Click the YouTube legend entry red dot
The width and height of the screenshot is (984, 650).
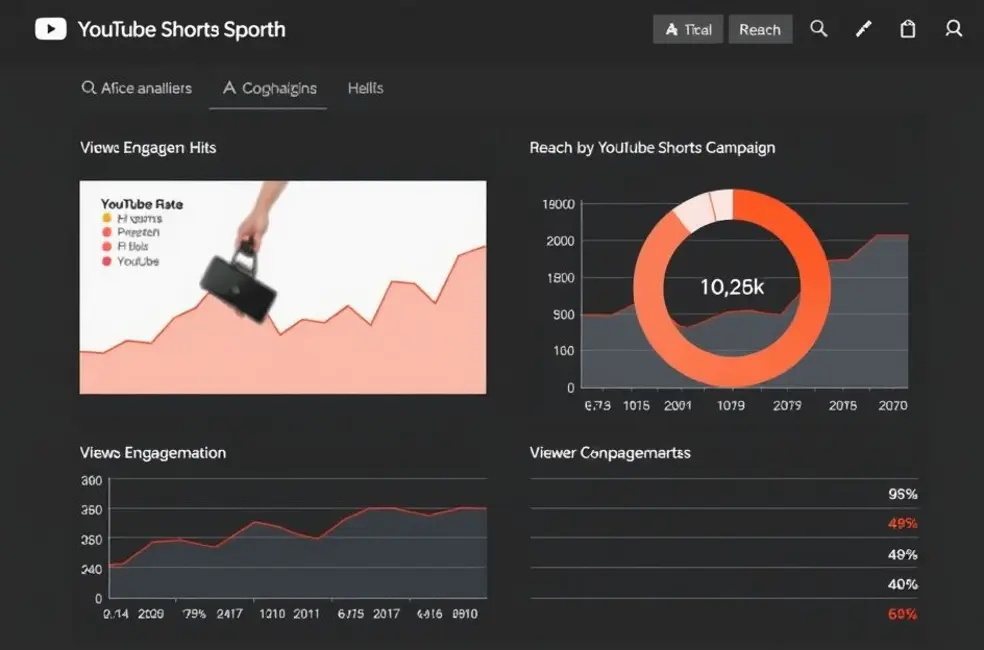[x=106, y=261]
